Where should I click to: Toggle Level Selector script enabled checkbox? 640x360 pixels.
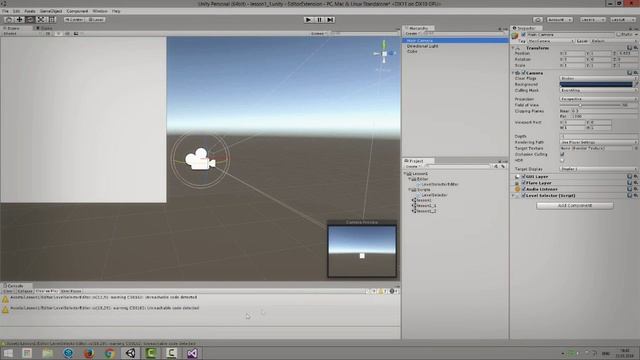pos(523,196)
